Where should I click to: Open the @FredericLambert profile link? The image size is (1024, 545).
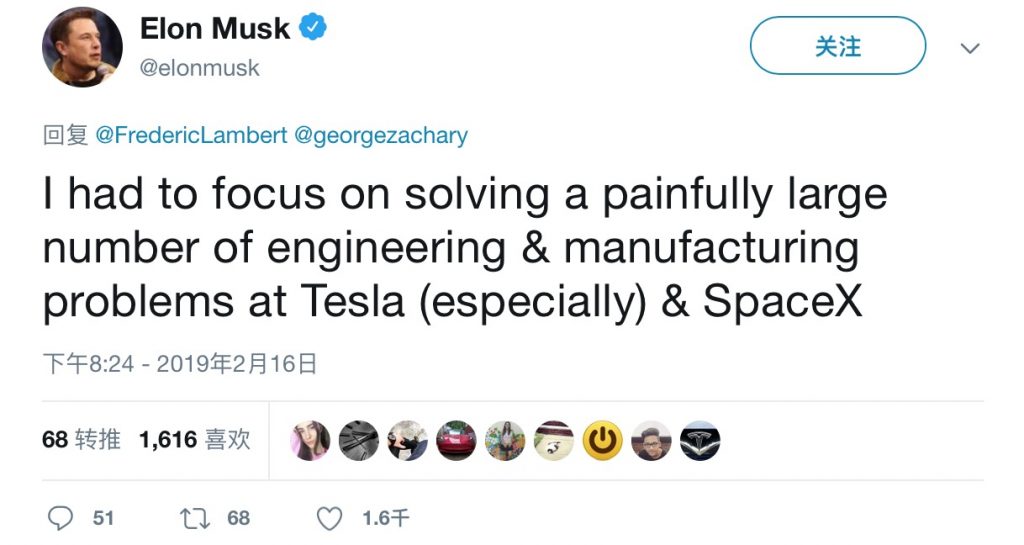(x=191, y=135)
